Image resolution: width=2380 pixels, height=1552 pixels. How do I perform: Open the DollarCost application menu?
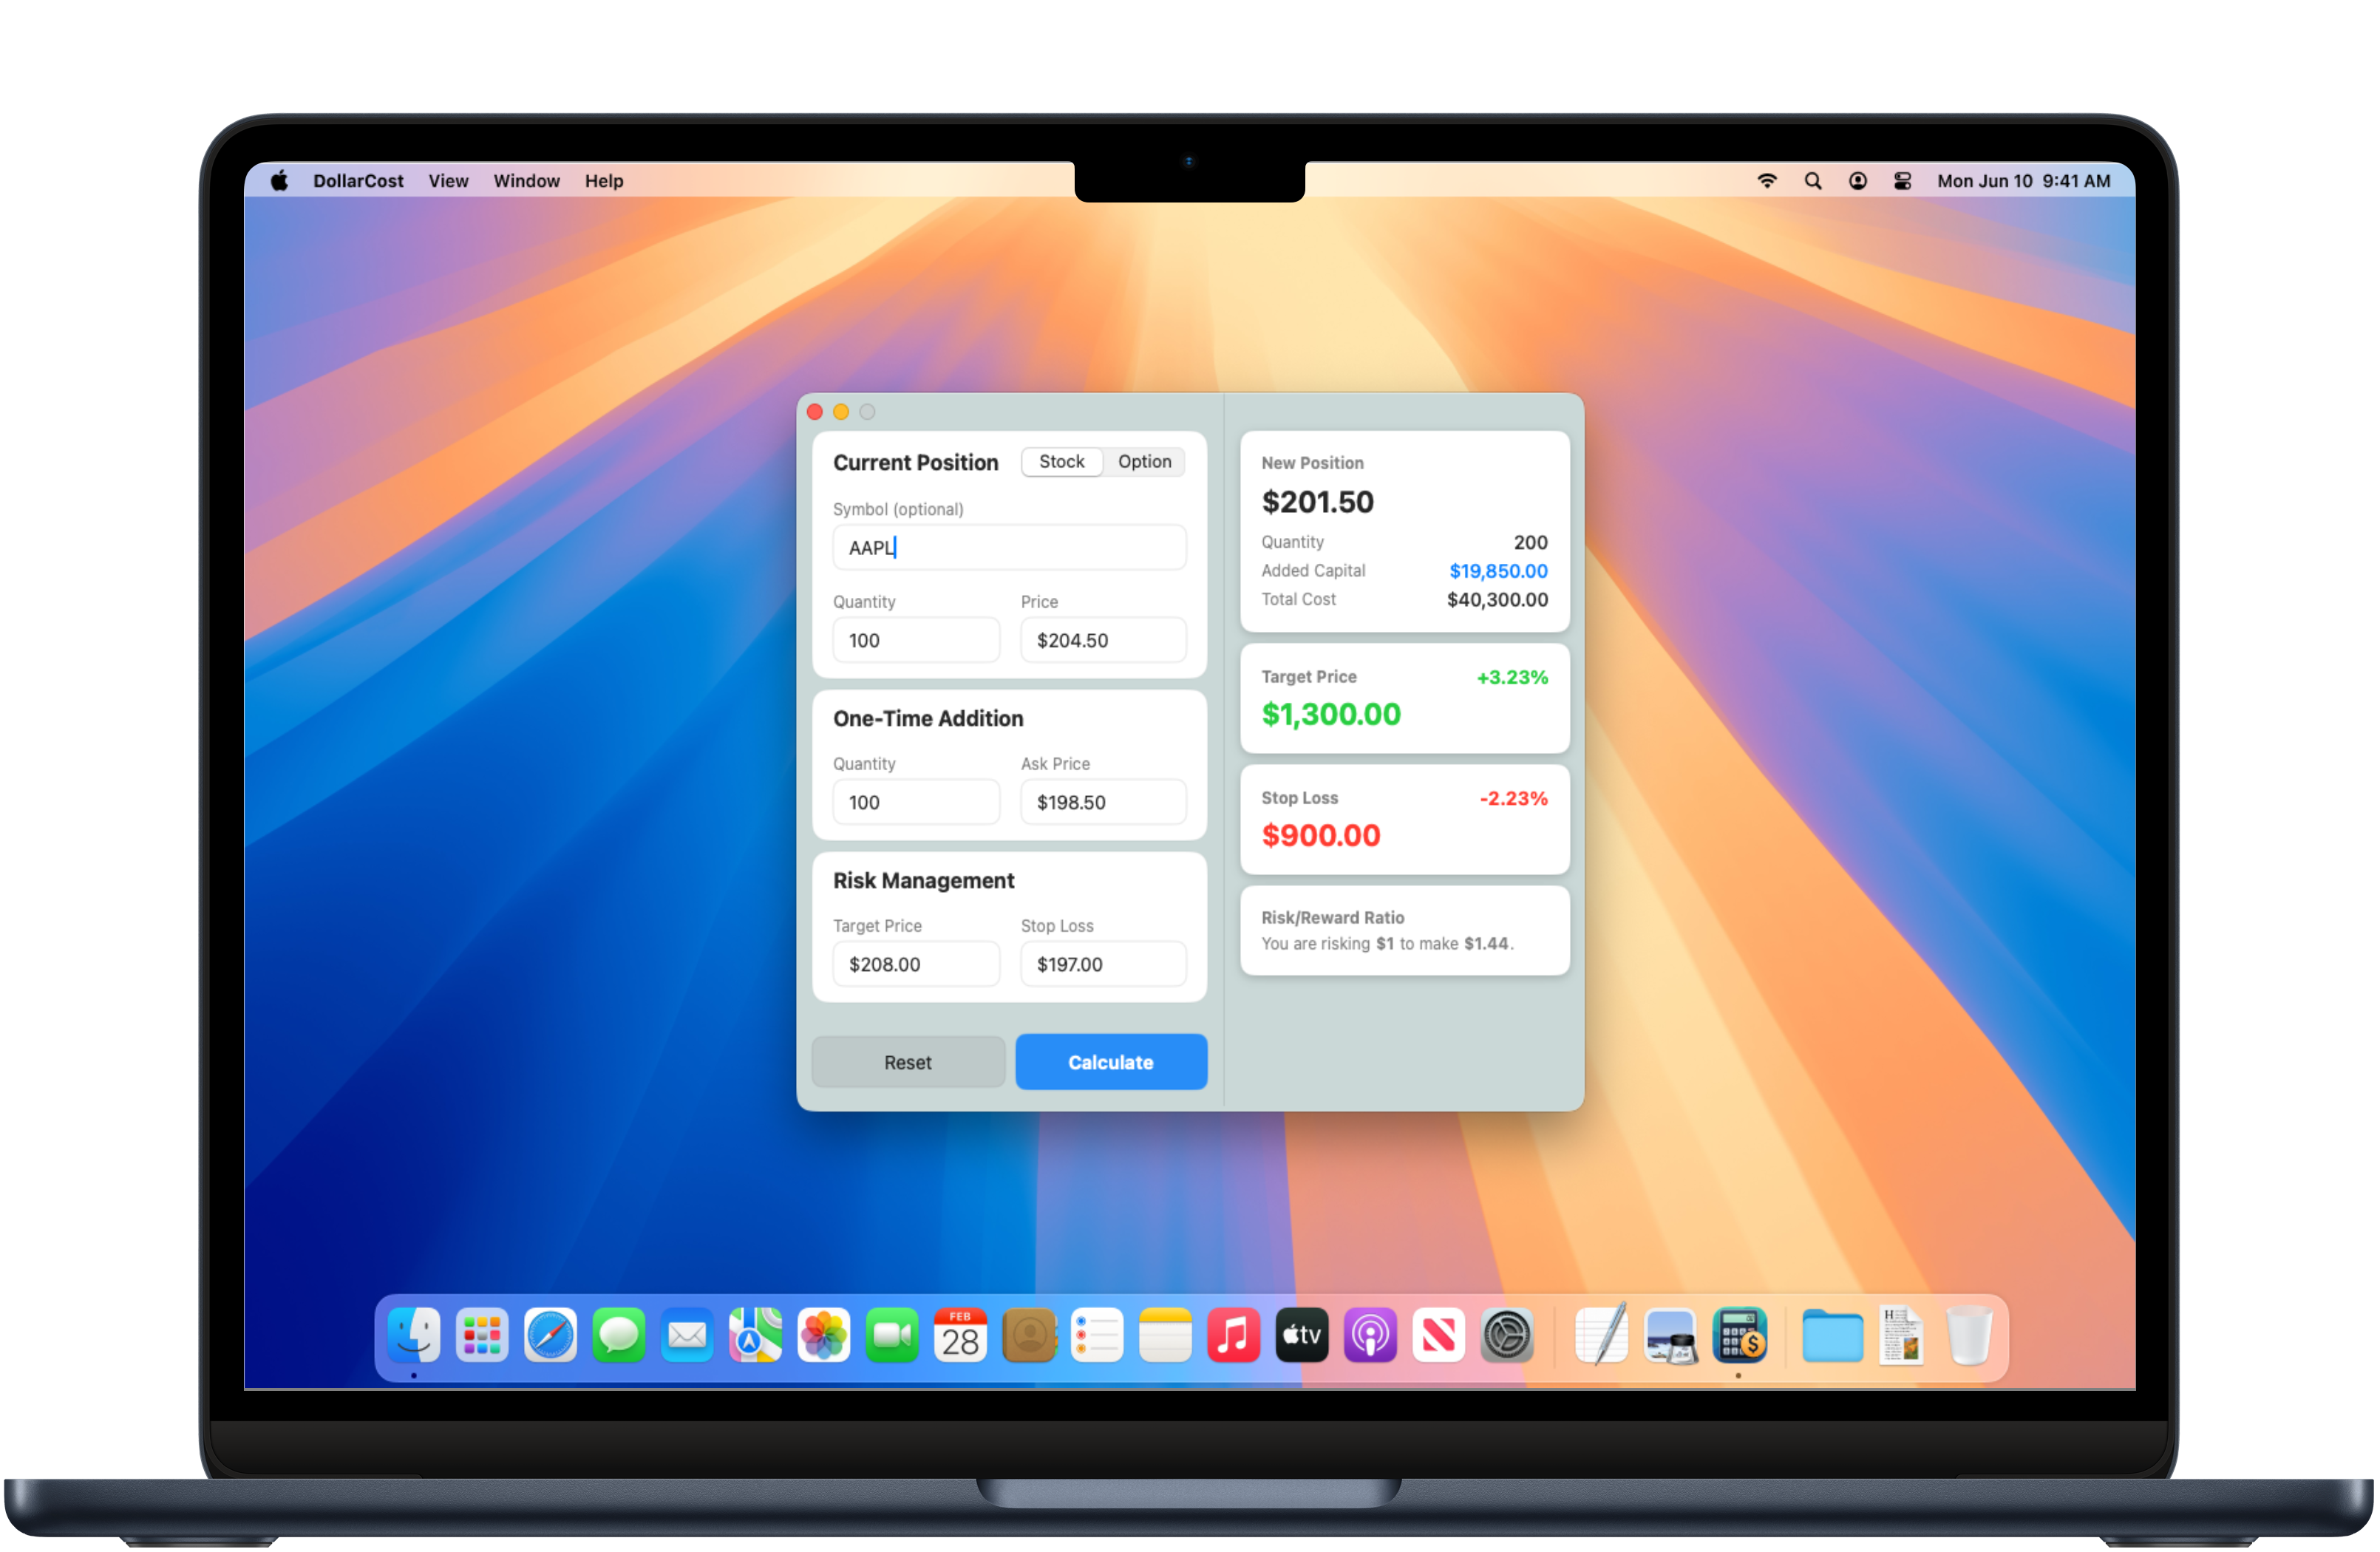[358, 181]
